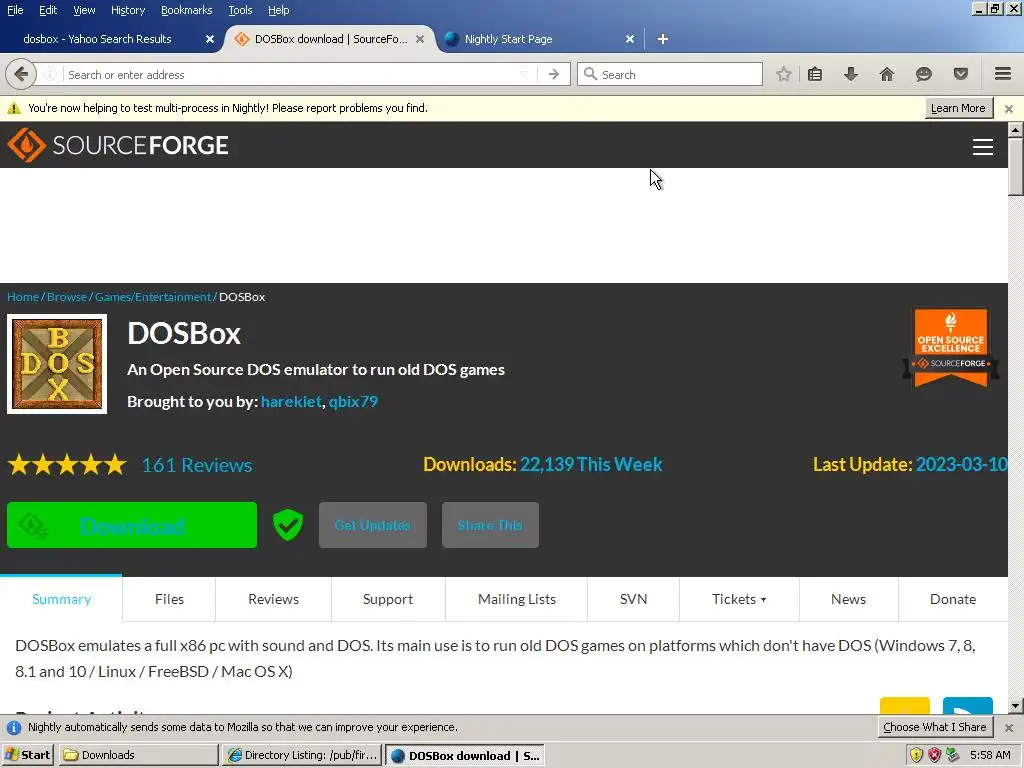This screenshot has width=1024, height=768.
Task: Open the News tab
Action: point(848,600)
